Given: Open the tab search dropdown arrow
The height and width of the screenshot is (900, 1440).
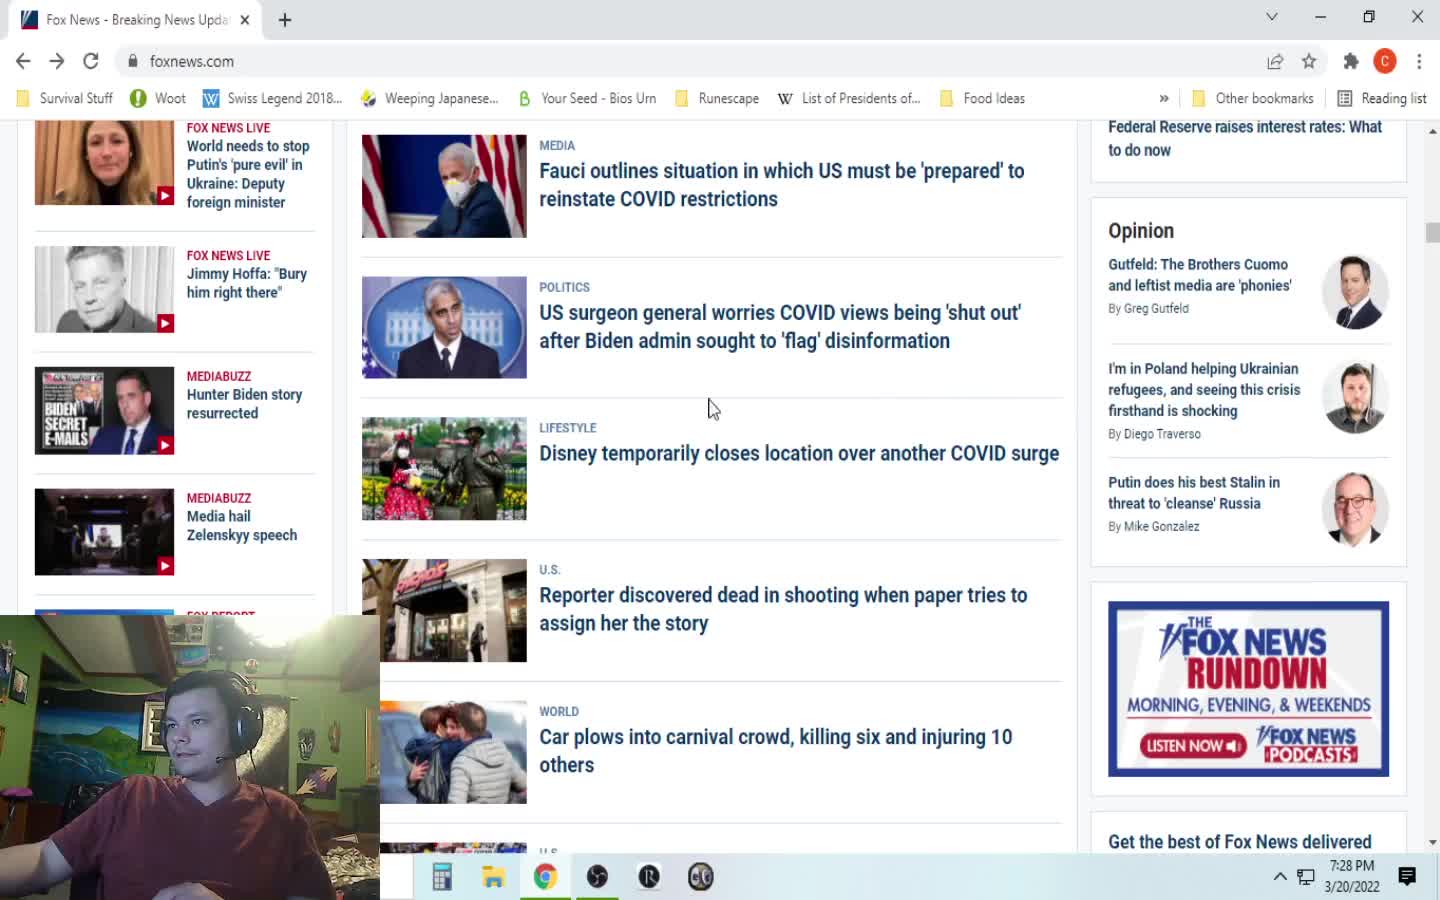Looking at the screenshot, I should pos(1271,17).
